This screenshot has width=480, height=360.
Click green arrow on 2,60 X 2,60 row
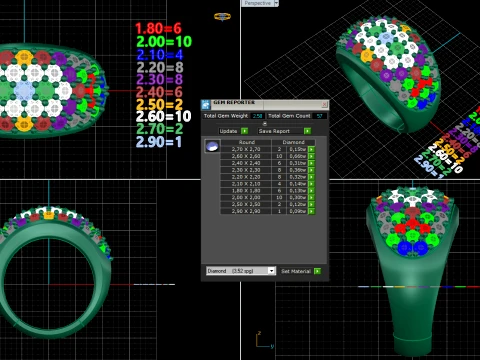(x=311, y=156)
